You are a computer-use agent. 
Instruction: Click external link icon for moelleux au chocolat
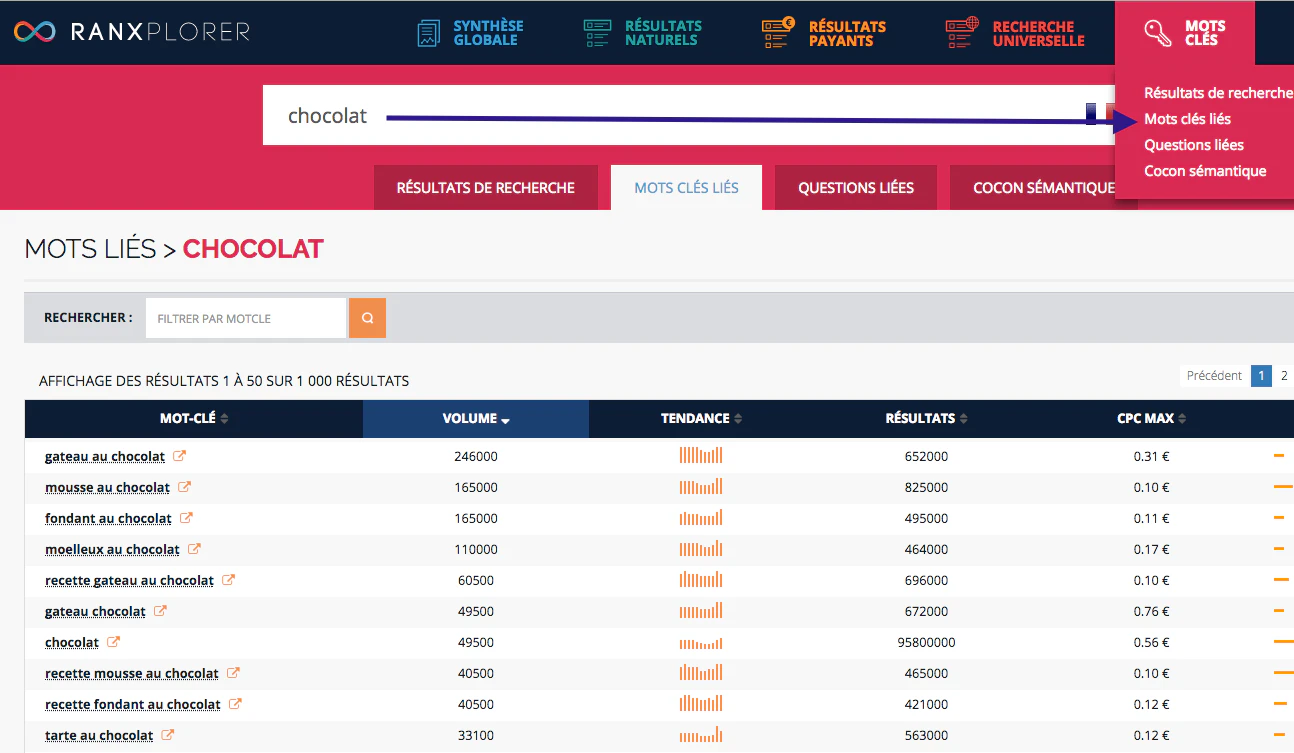point(195,549)
